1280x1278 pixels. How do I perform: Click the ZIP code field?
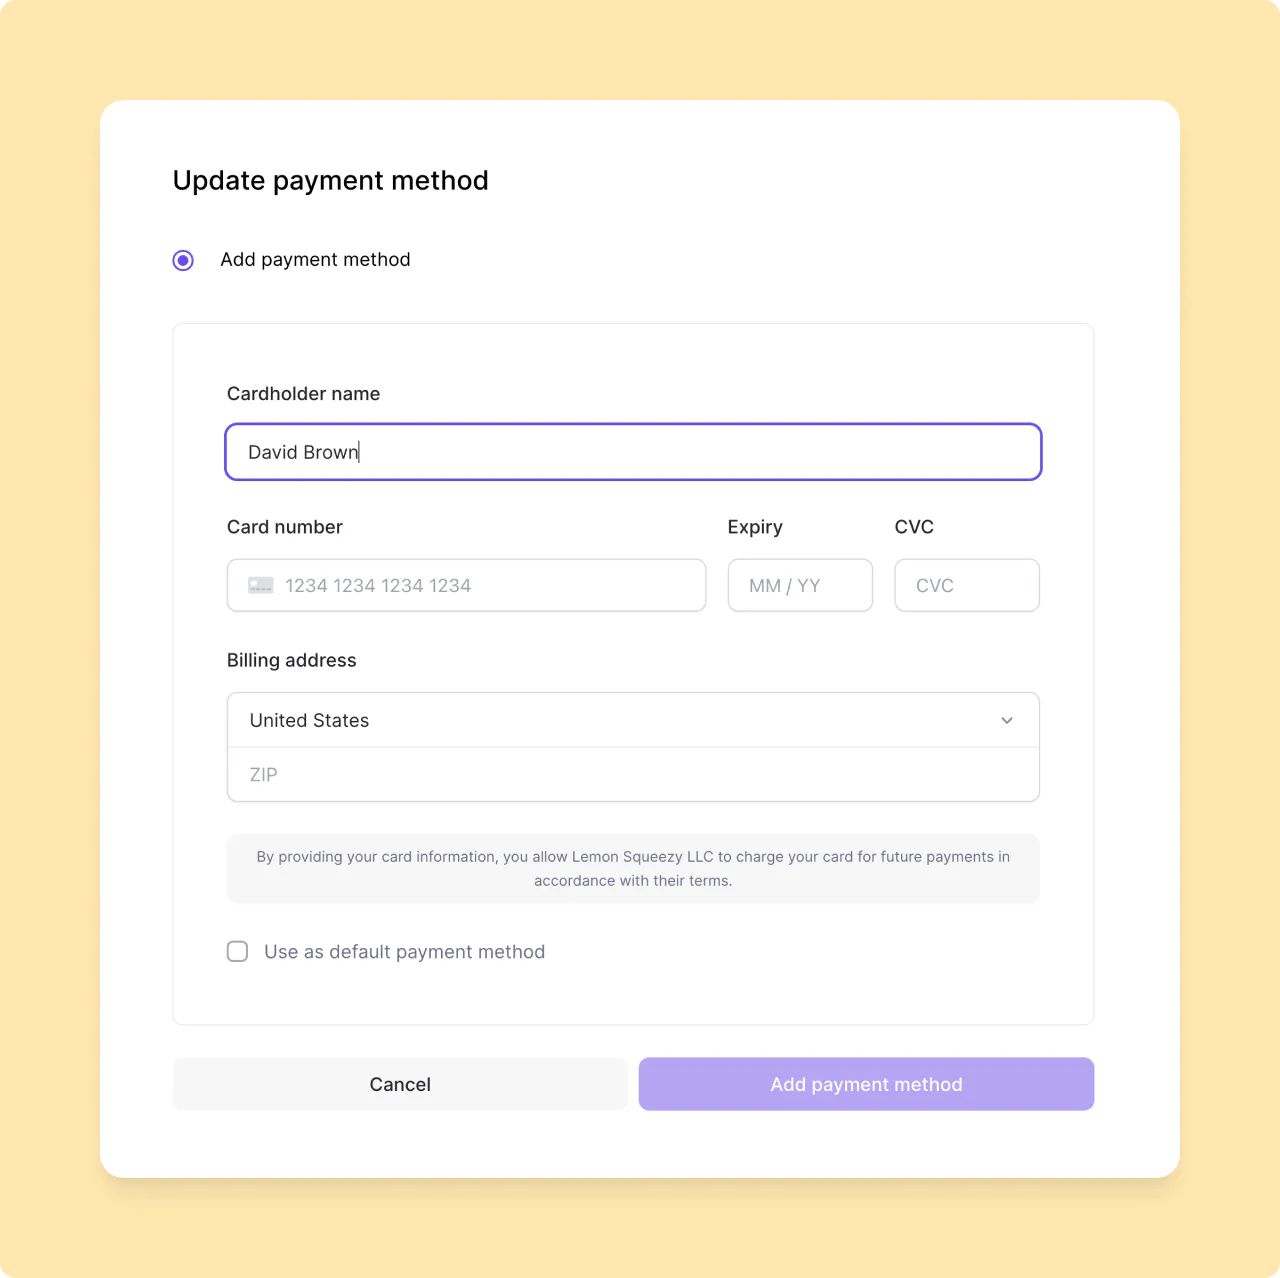pos(633,774)
